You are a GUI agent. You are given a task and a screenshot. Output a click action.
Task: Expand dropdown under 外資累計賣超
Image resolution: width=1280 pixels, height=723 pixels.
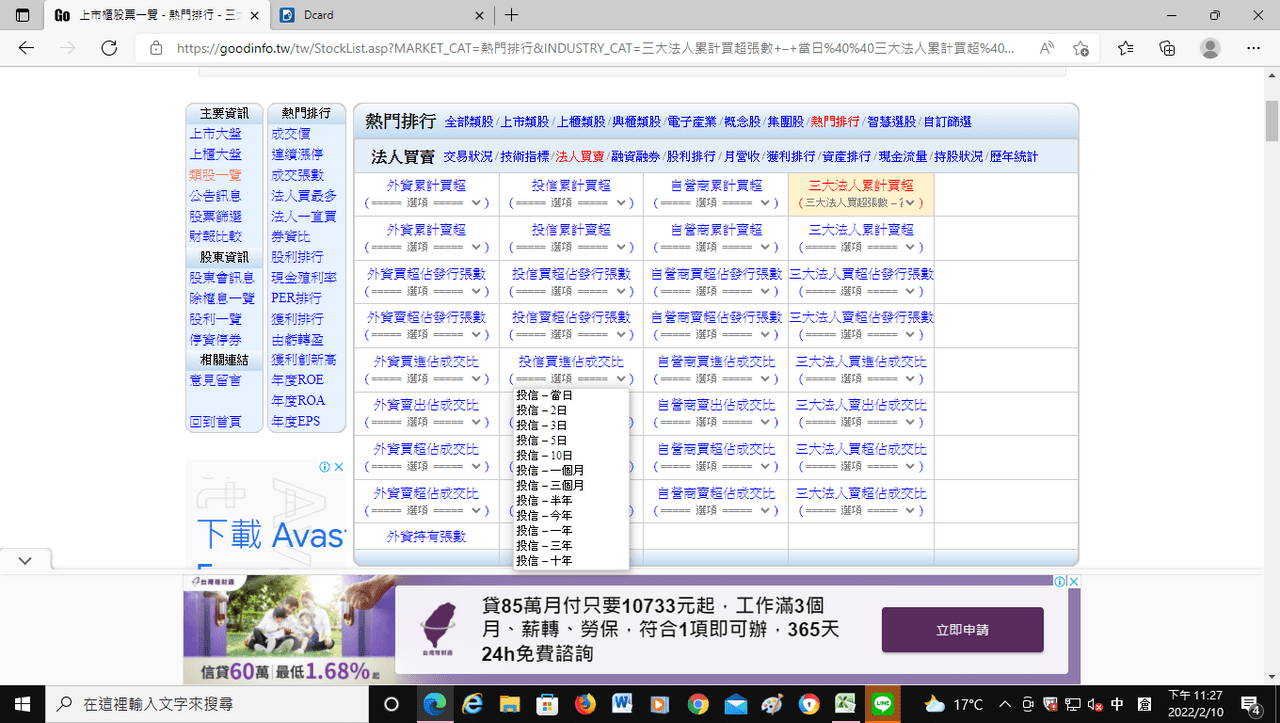tap(426, 247)
